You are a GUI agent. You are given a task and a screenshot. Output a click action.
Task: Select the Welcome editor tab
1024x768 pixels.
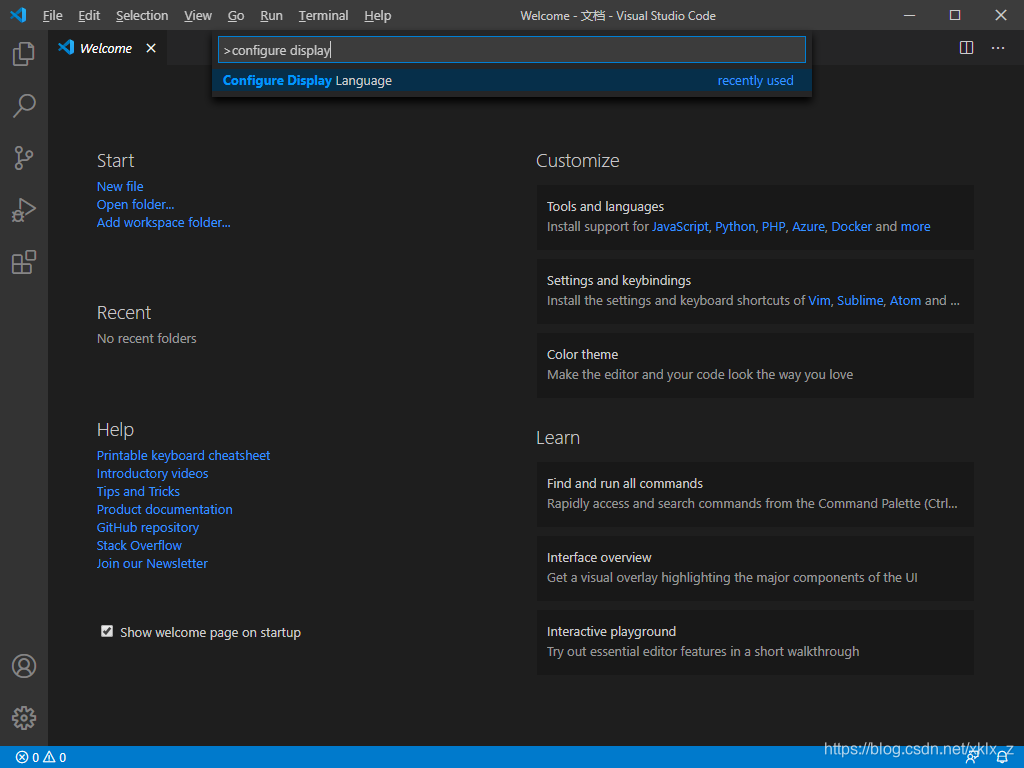click(x=105, y=48)
